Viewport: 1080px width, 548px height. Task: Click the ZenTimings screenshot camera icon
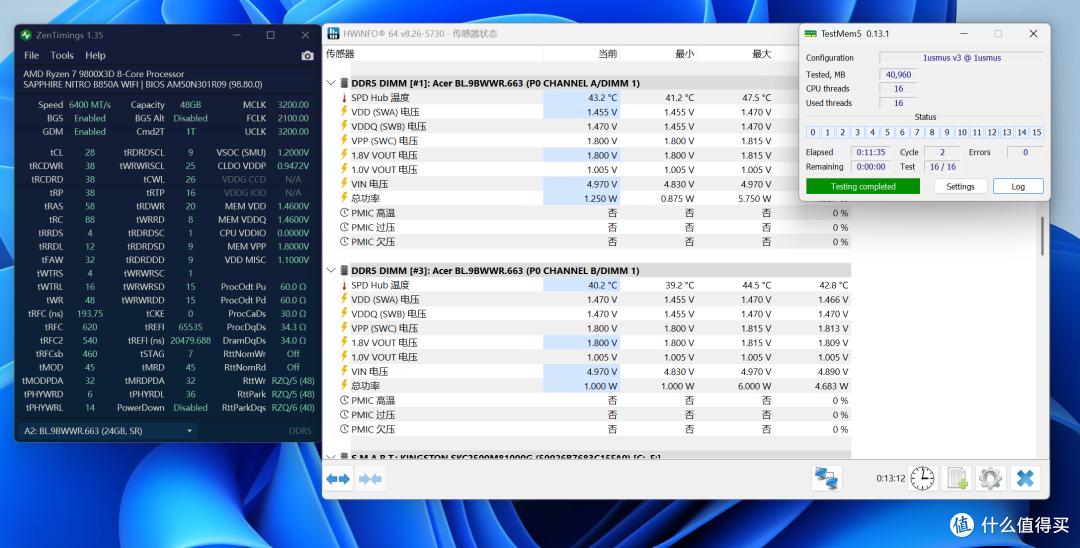pyautogui.click(x=307, y=56)
